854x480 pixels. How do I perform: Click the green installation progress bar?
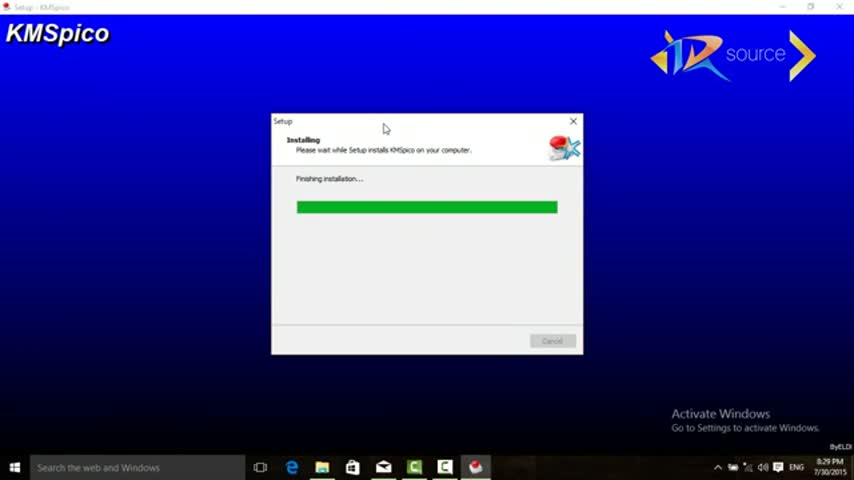click(x=427, y=207)
